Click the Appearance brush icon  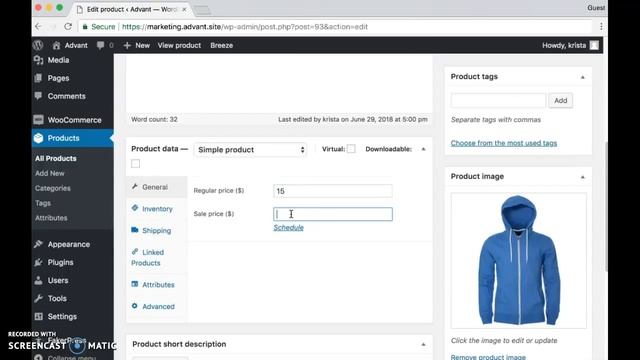click(38, 244)
